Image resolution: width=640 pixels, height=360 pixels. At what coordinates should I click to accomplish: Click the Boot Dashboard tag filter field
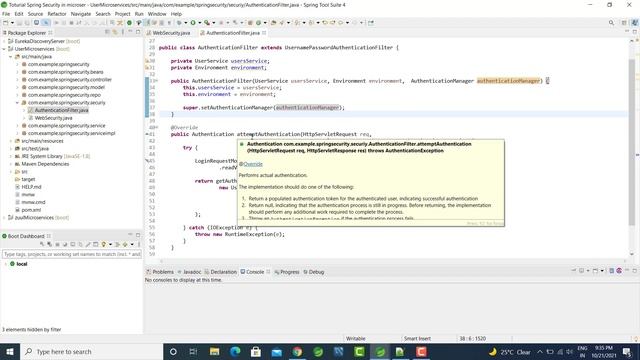[72, 254]
